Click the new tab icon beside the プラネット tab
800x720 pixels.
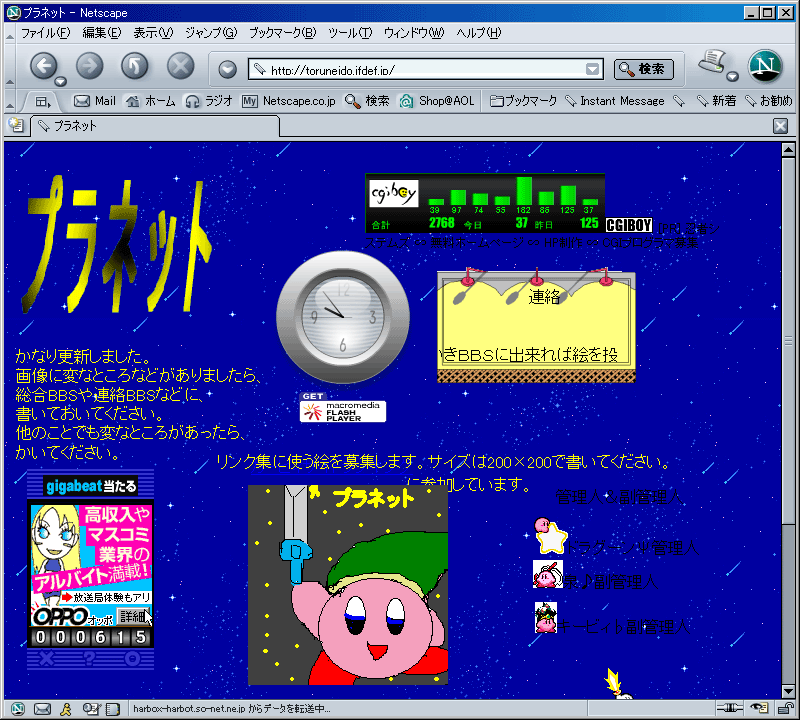tap(16, 125)
